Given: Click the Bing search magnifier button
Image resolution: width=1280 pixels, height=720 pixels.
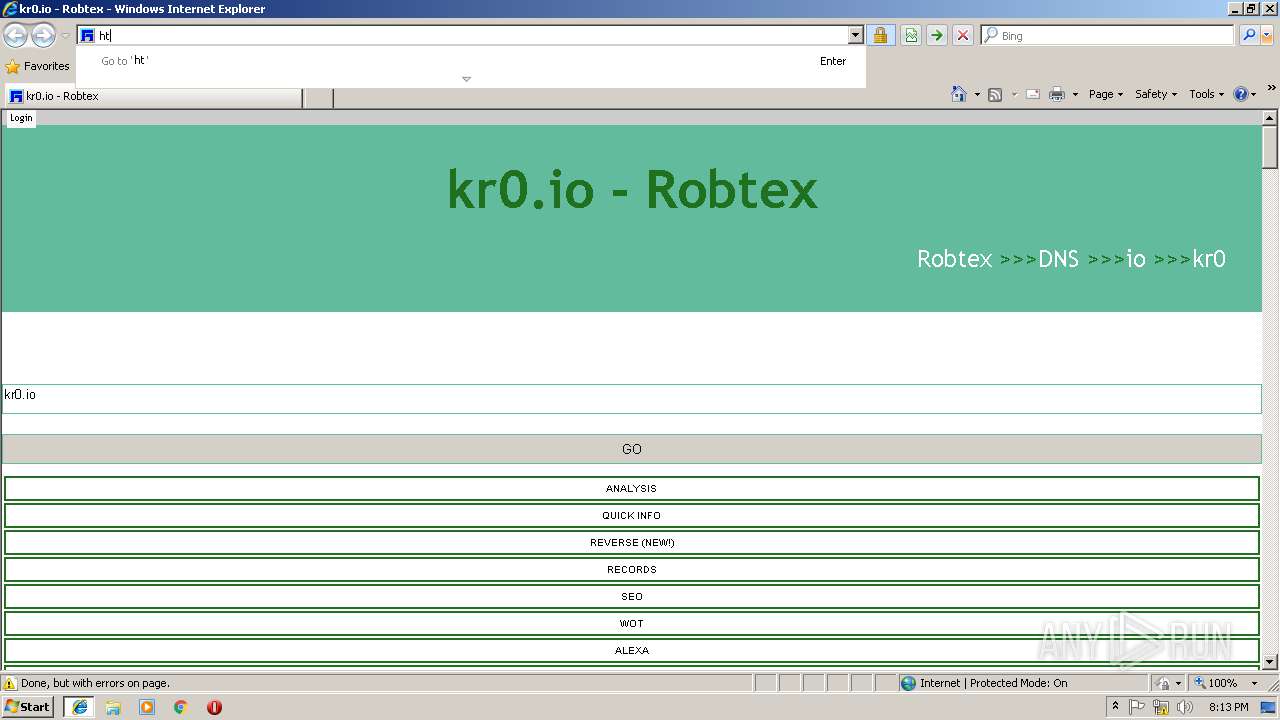Looking at the screenshot, I should point(1248,36).
